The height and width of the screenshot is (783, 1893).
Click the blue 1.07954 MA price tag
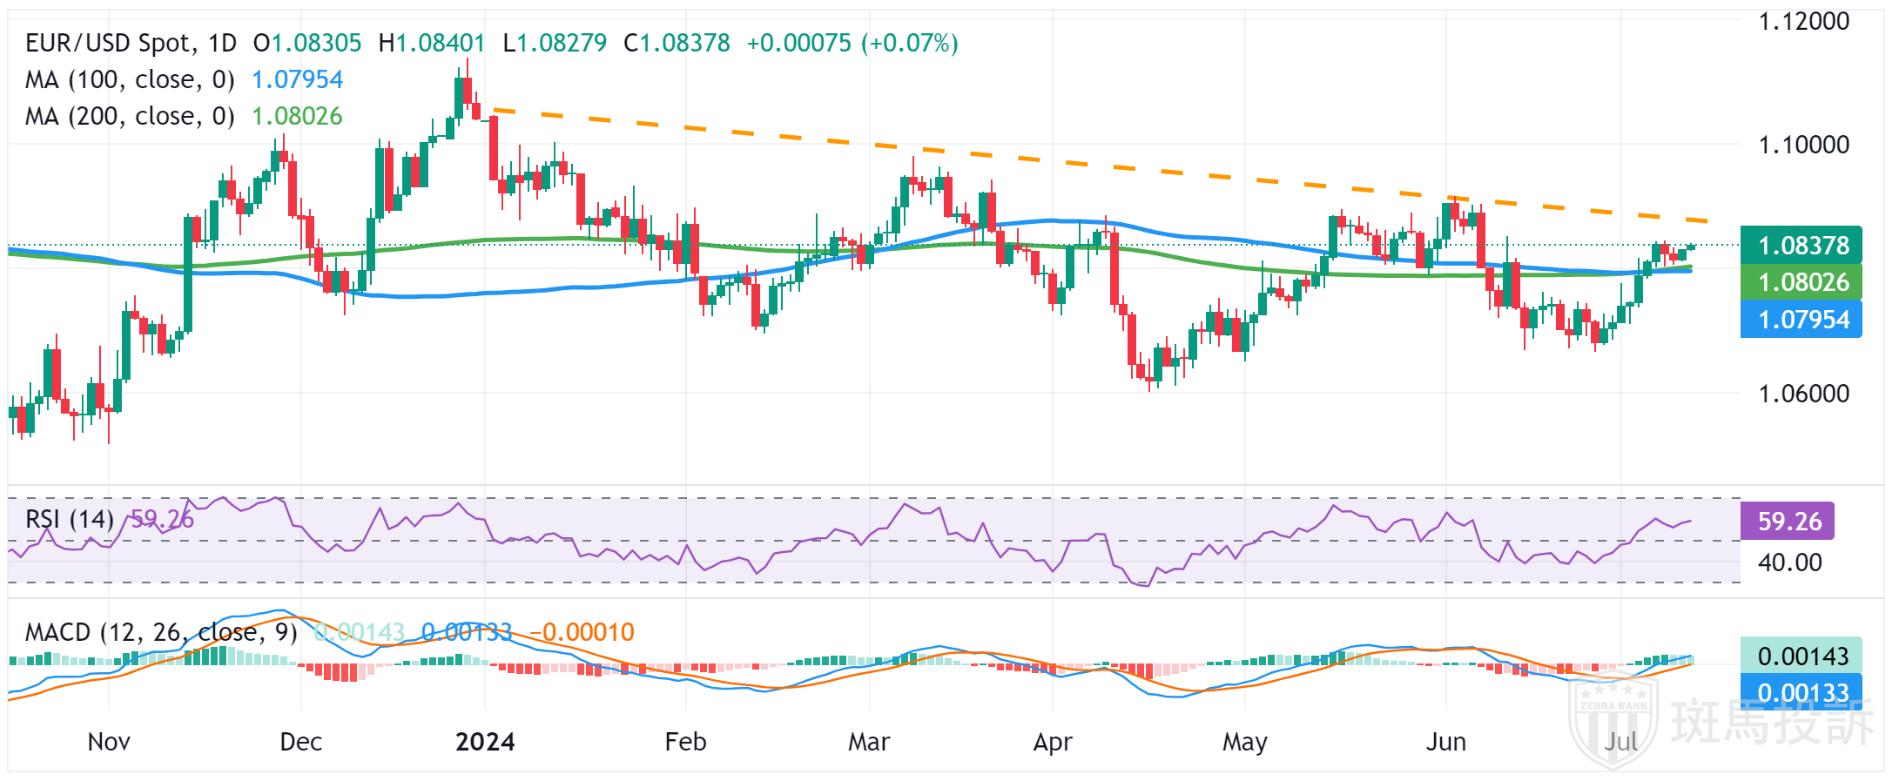[x=1800, y=320]
